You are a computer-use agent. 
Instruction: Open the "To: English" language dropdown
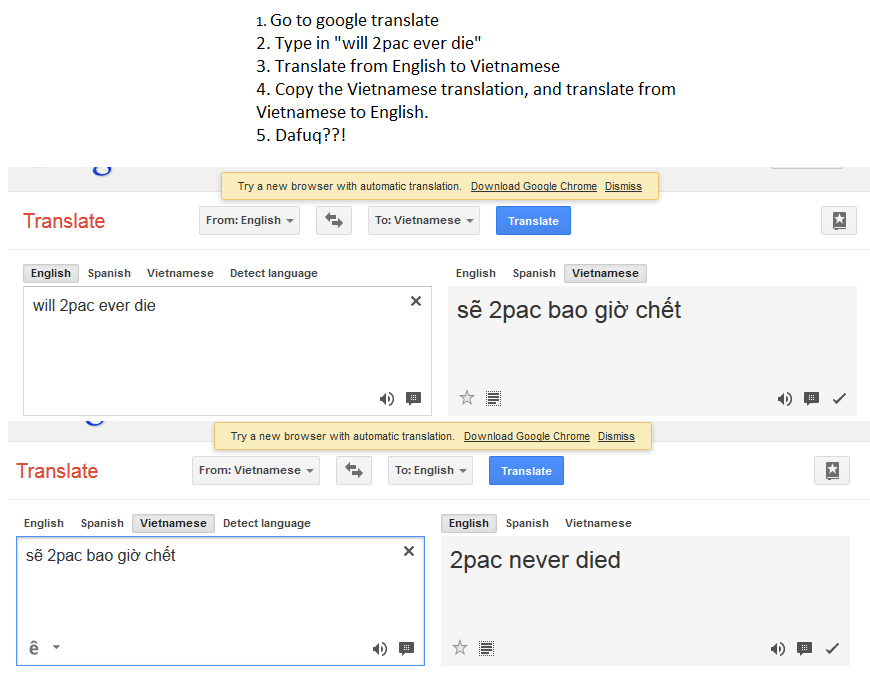coord(430,471)
